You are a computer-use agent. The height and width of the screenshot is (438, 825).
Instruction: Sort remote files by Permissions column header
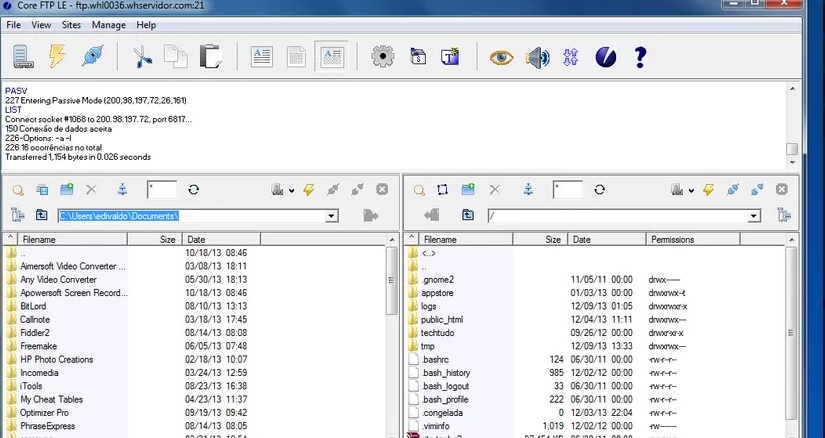click(692, 240)
